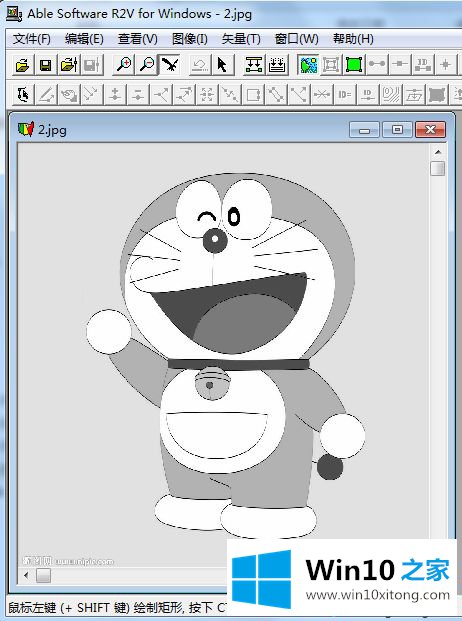Screen dimensions: 462x621
Task: Open the 图像(I) menu
Action: [x=190, y=39]
